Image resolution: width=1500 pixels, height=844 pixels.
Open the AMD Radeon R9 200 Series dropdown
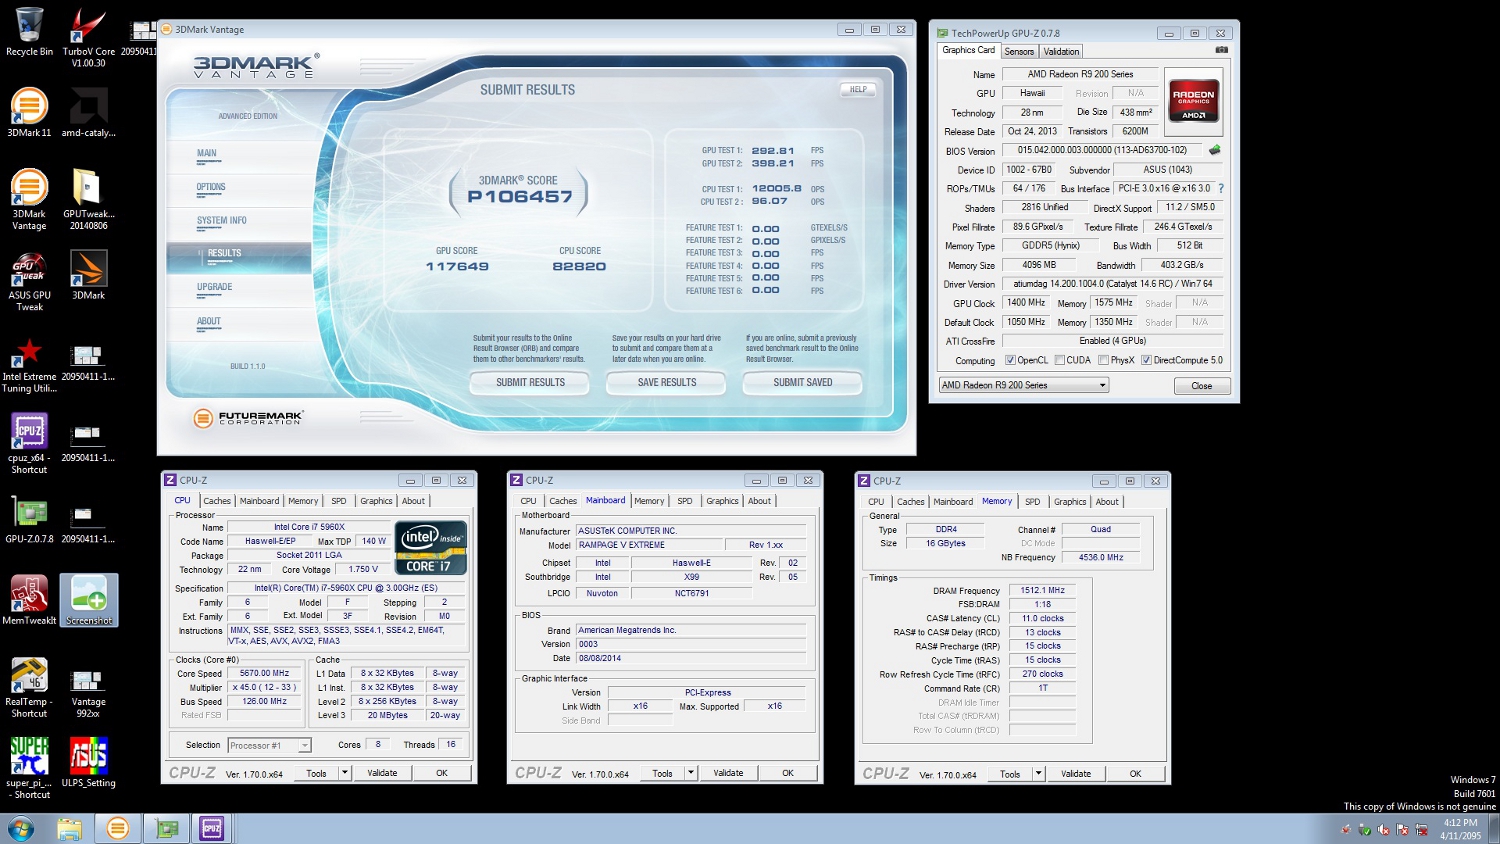pyautogui.click(x=1024, y=385)
